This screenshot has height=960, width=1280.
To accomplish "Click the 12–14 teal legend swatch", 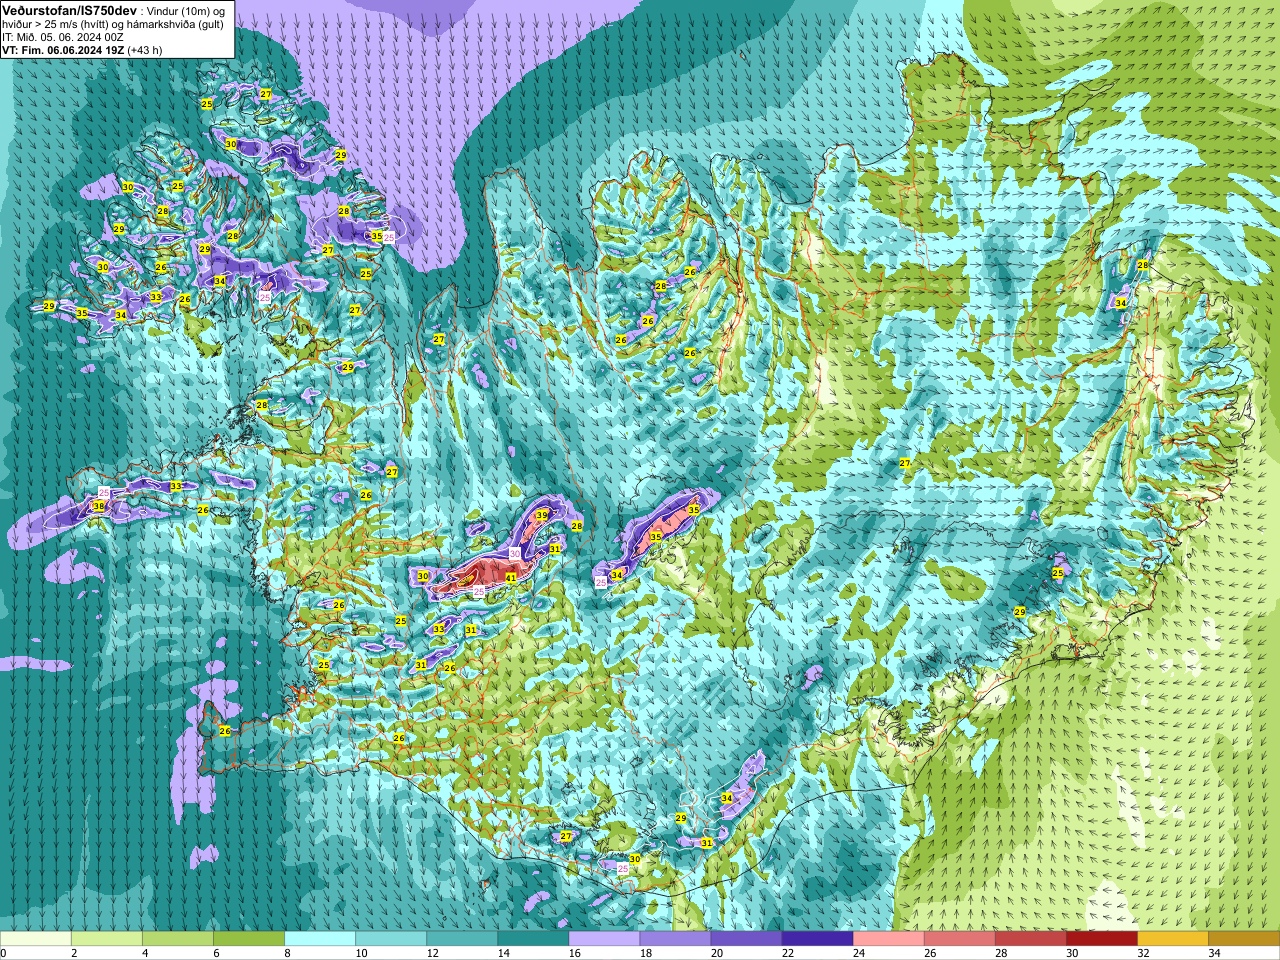I will click(462, 939).
